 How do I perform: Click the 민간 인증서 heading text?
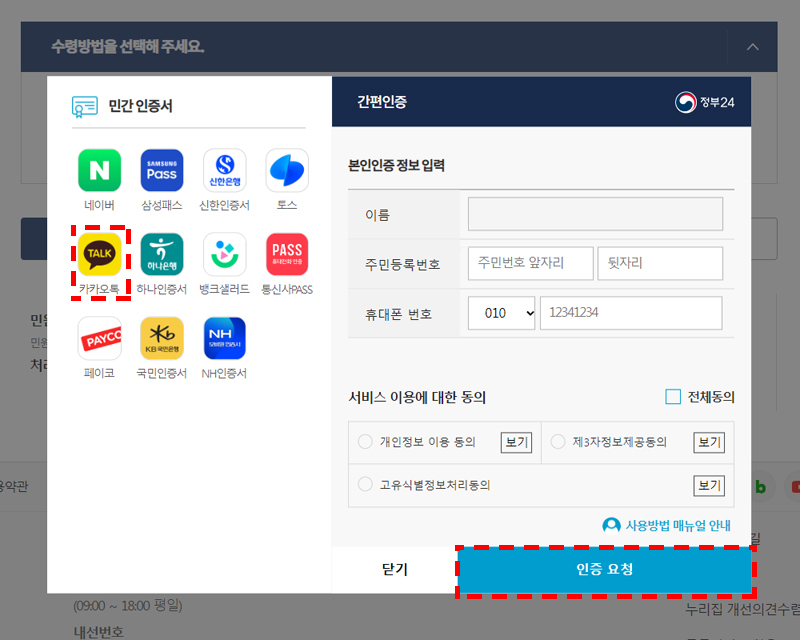[x=140, y=106]
